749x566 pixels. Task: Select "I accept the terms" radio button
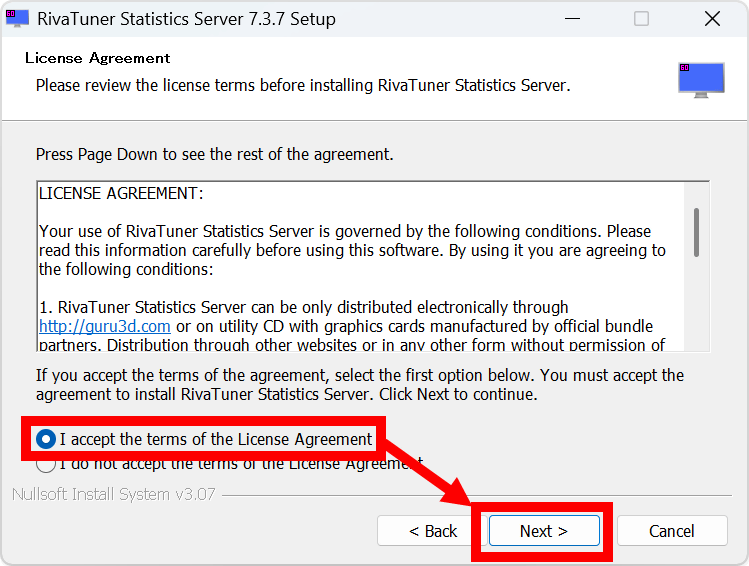(45, 439)
